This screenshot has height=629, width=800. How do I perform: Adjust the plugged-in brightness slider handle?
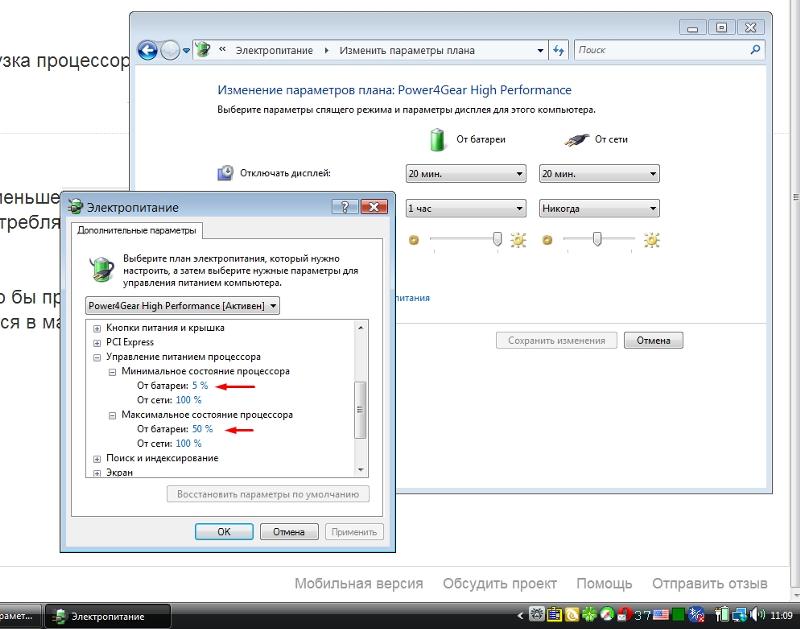597,239
